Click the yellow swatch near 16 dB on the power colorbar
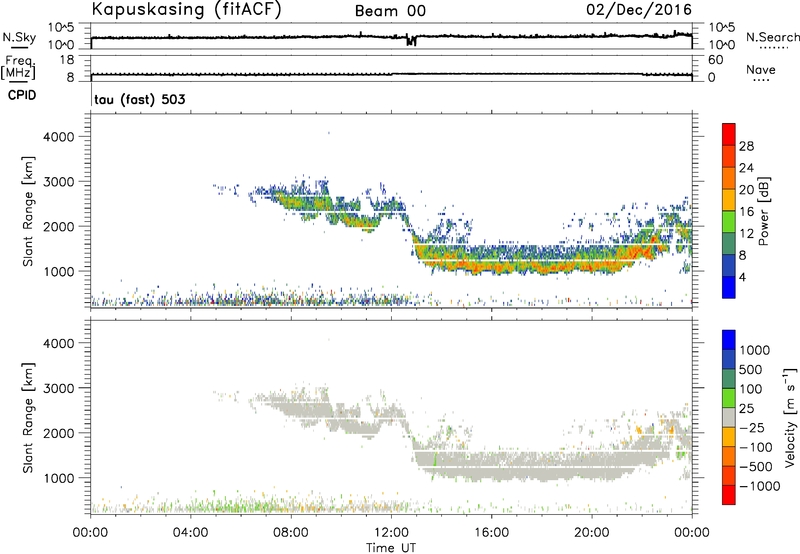 (729, 199)
